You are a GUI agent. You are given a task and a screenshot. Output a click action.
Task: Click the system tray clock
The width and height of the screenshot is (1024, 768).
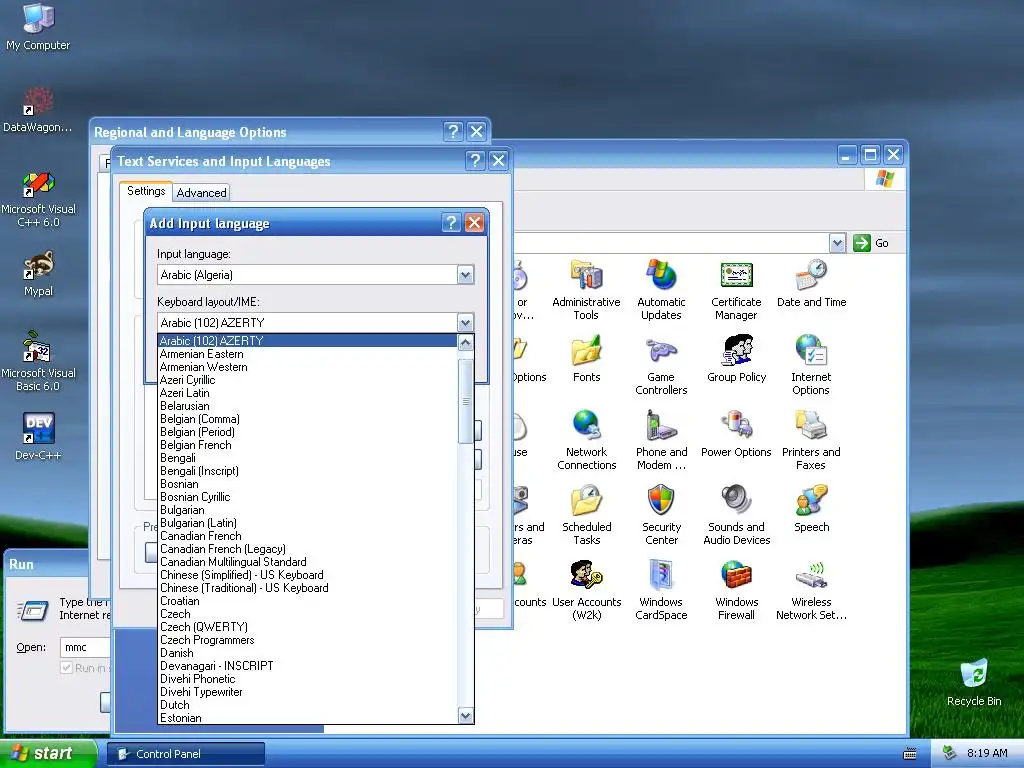(x=987, y=753)
